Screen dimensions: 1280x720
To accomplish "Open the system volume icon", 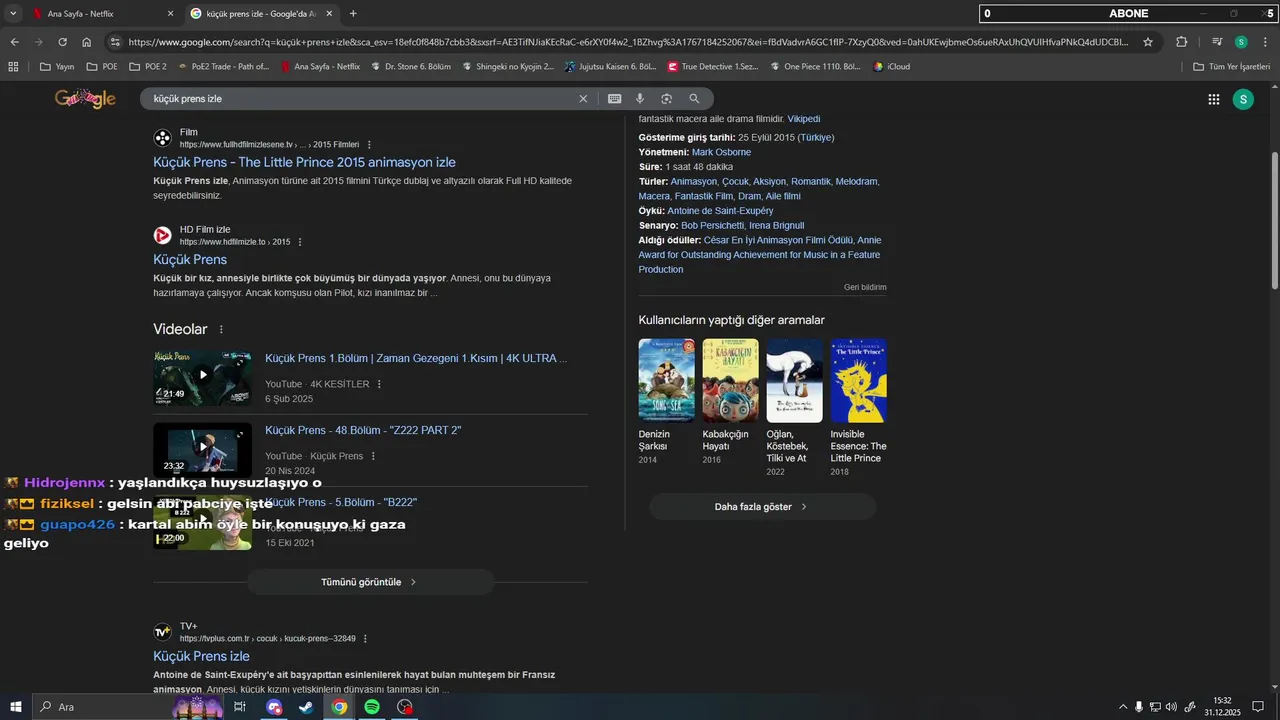I will pos(1171,707).
